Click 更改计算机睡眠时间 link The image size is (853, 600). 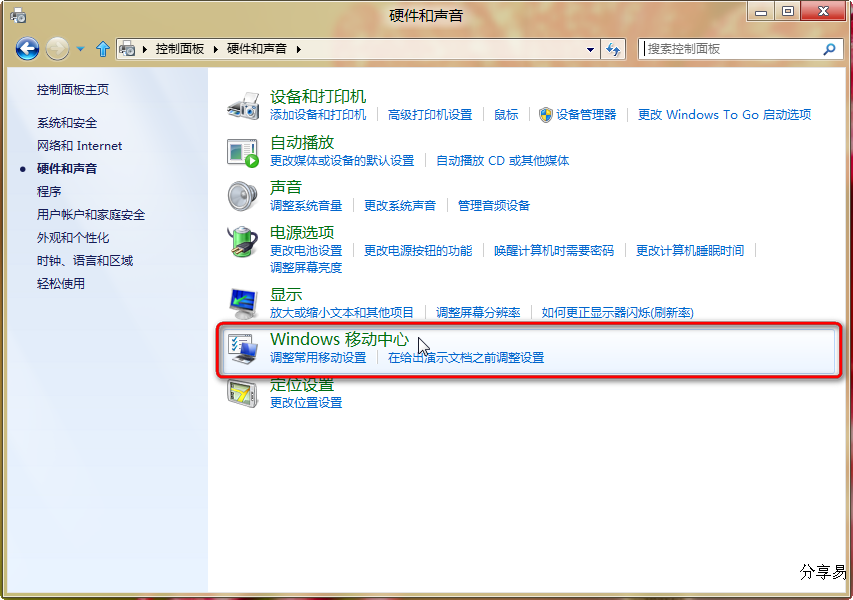tap(691, 250)
